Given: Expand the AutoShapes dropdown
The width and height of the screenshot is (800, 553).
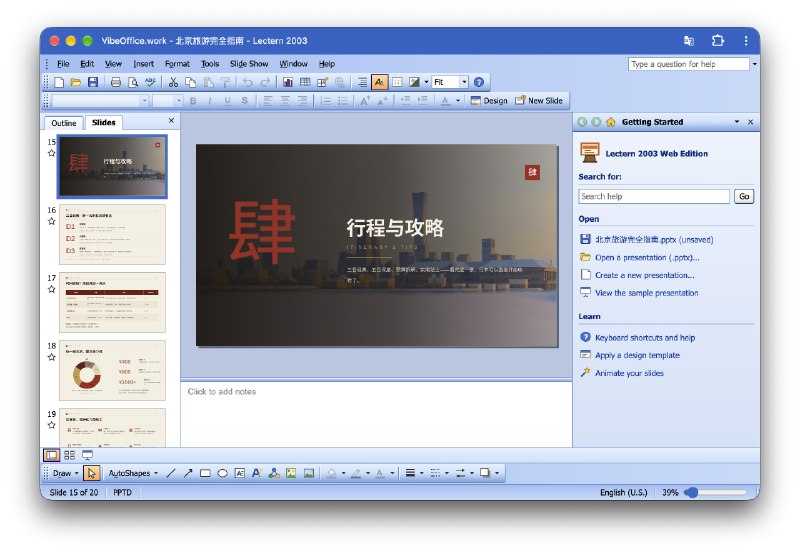Looking at the screenshot, I should point(133,473).
